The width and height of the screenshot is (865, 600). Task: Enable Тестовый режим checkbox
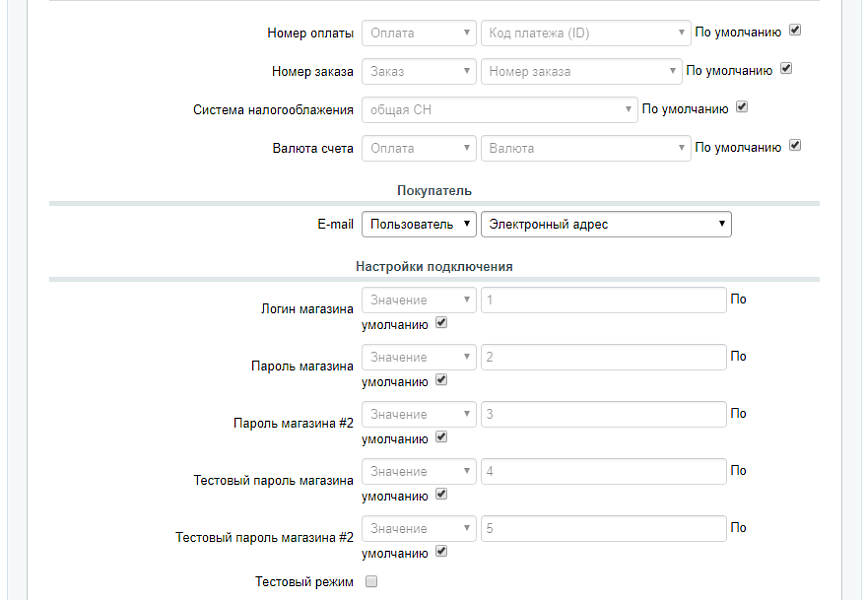click(371, 581)
